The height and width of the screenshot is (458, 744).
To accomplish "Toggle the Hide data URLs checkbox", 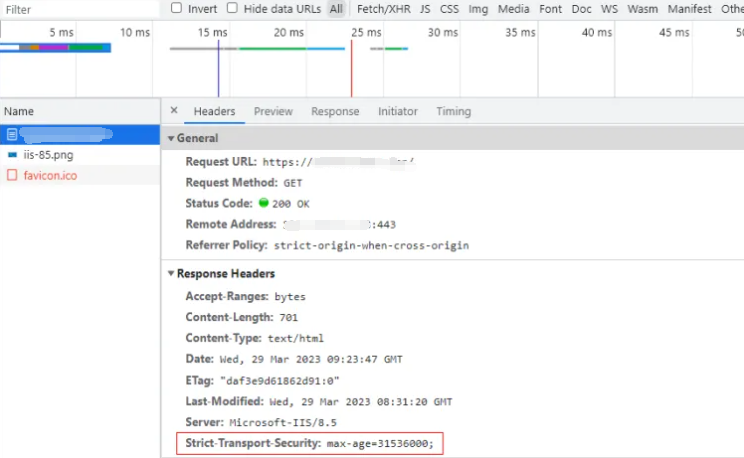I will click(x=233, y=8).
